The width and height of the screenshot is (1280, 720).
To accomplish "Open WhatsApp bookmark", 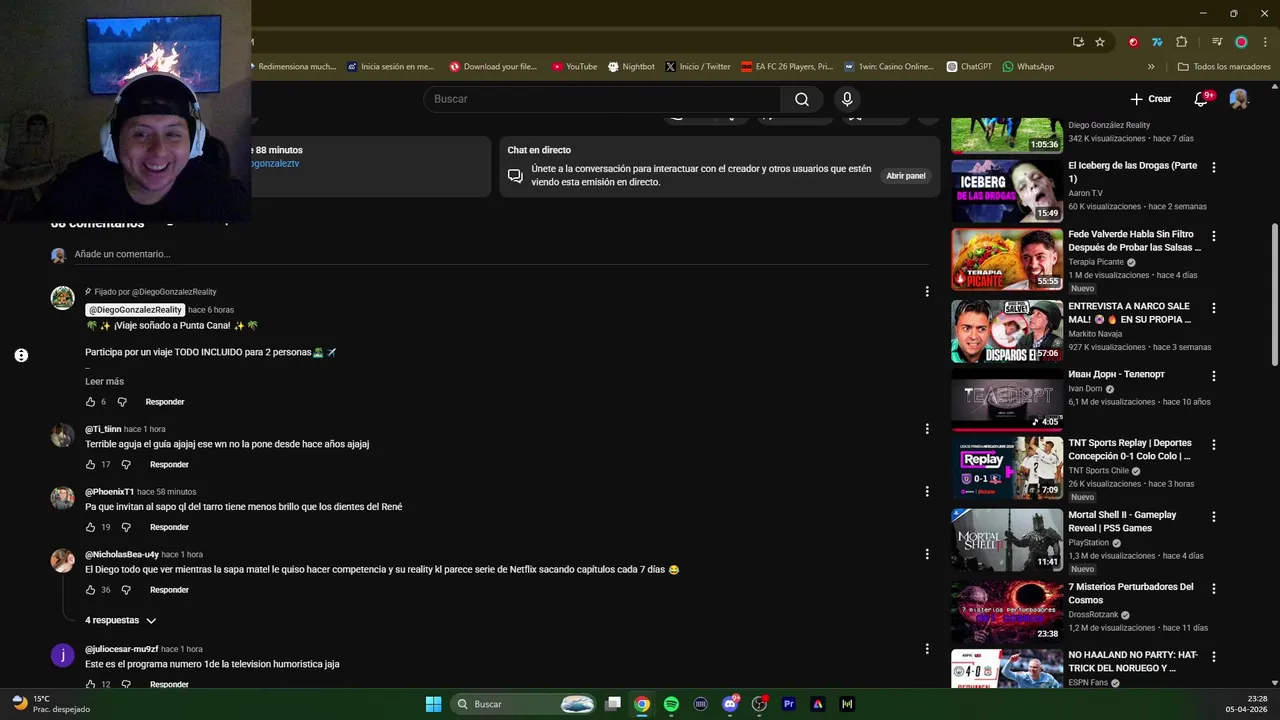I will click(1028, 67).
